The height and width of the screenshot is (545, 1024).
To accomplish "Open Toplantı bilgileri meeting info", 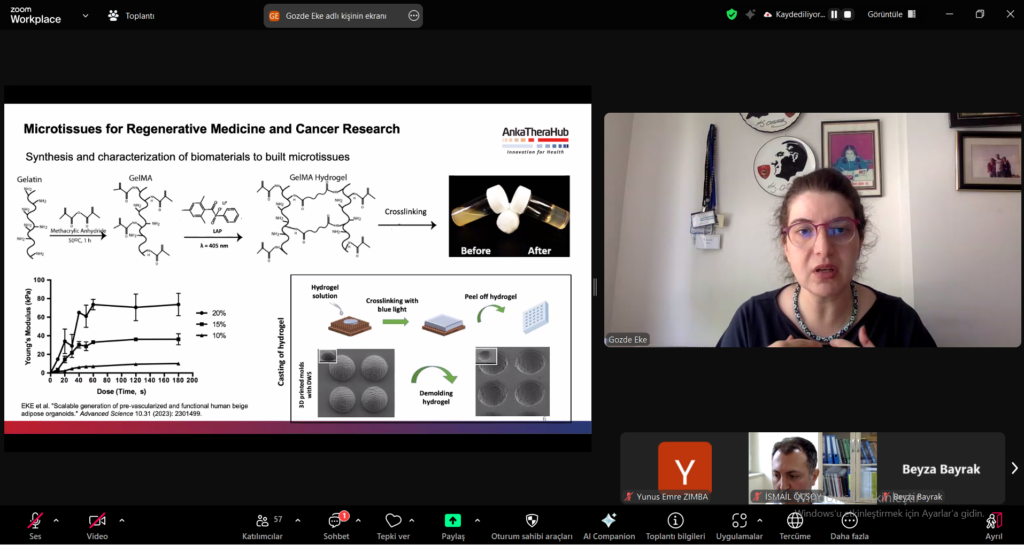I will point(675,525).
